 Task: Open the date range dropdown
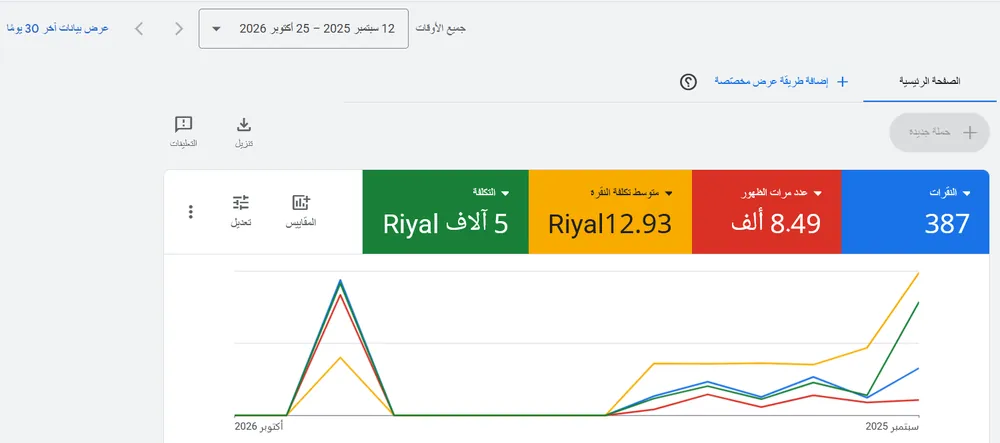(x=304, y=29)
